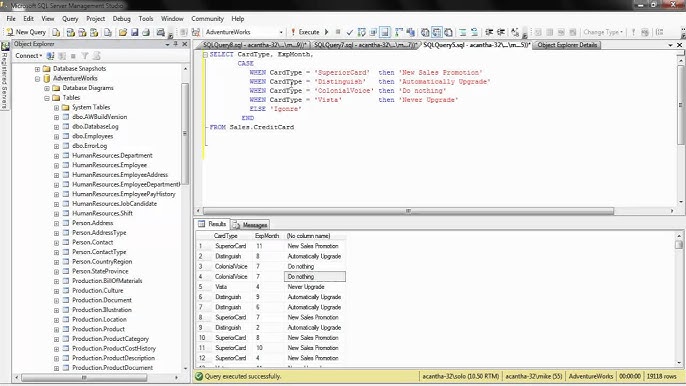This screenshot has height=386, width=686.
Task: Collapse the AdventureWorks database node
Action: [37, 79]
